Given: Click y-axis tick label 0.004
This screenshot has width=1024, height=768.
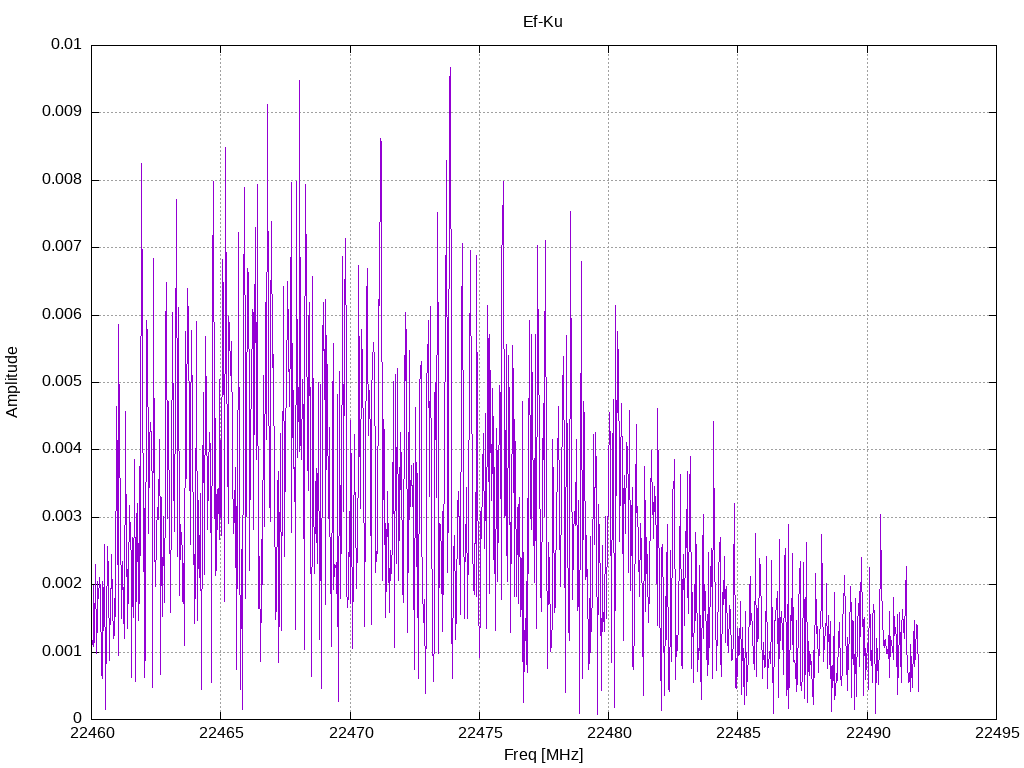Looking at the screenshot, I should 62,449.
